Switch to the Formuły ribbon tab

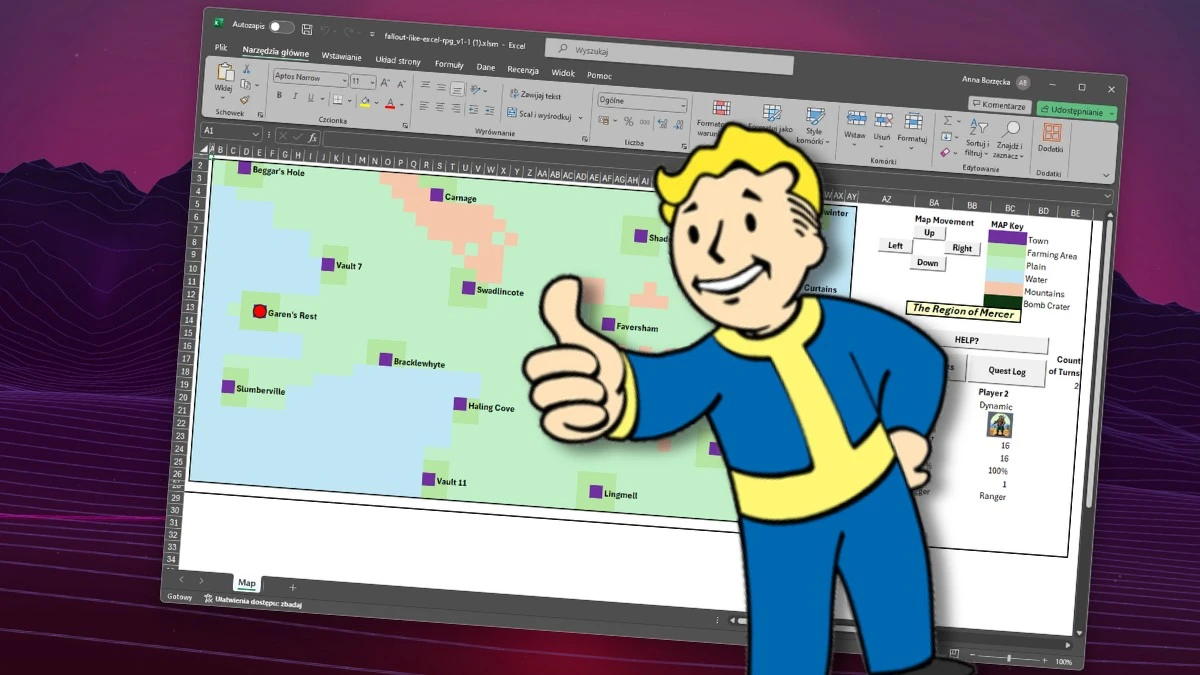pos(448,65)
